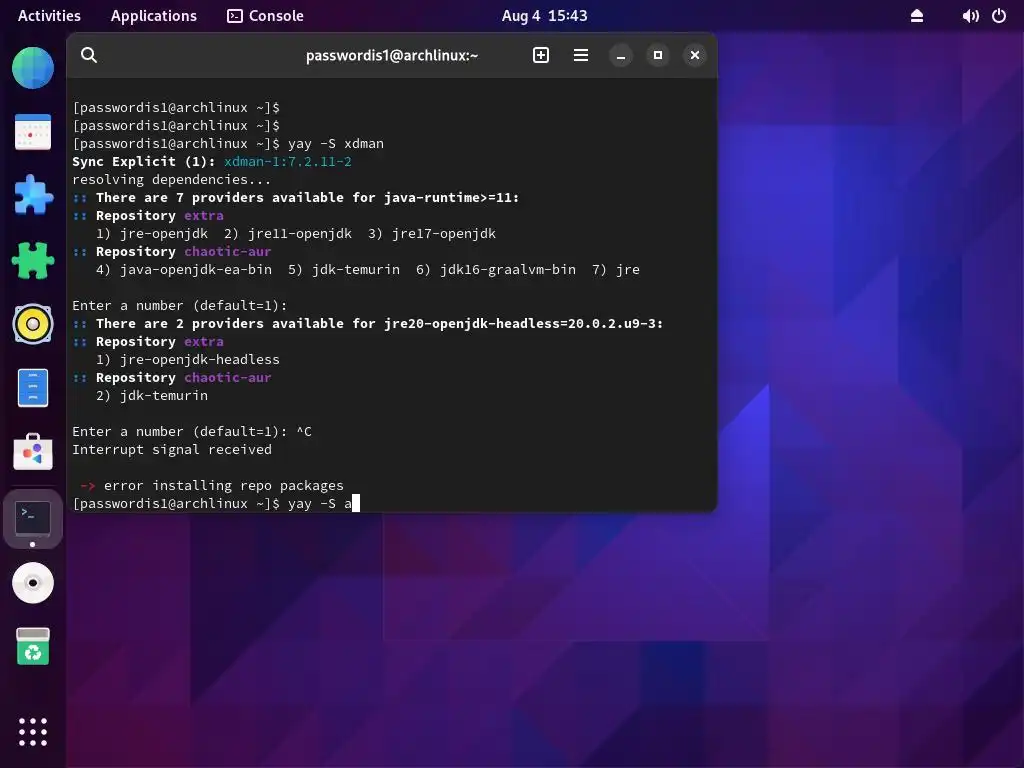Open the power menu icon

999,16
